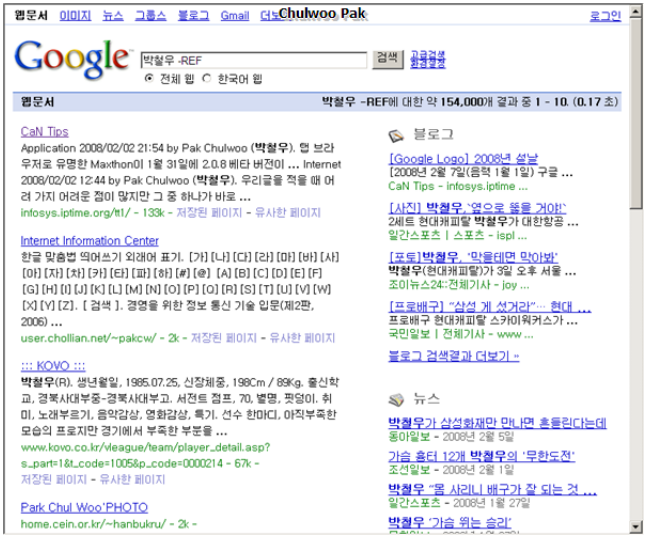Open cached page for infosys.iptime.org result
Image resolution: width=647 pixels, height=539 pixels.
click(x=209, y=213)
